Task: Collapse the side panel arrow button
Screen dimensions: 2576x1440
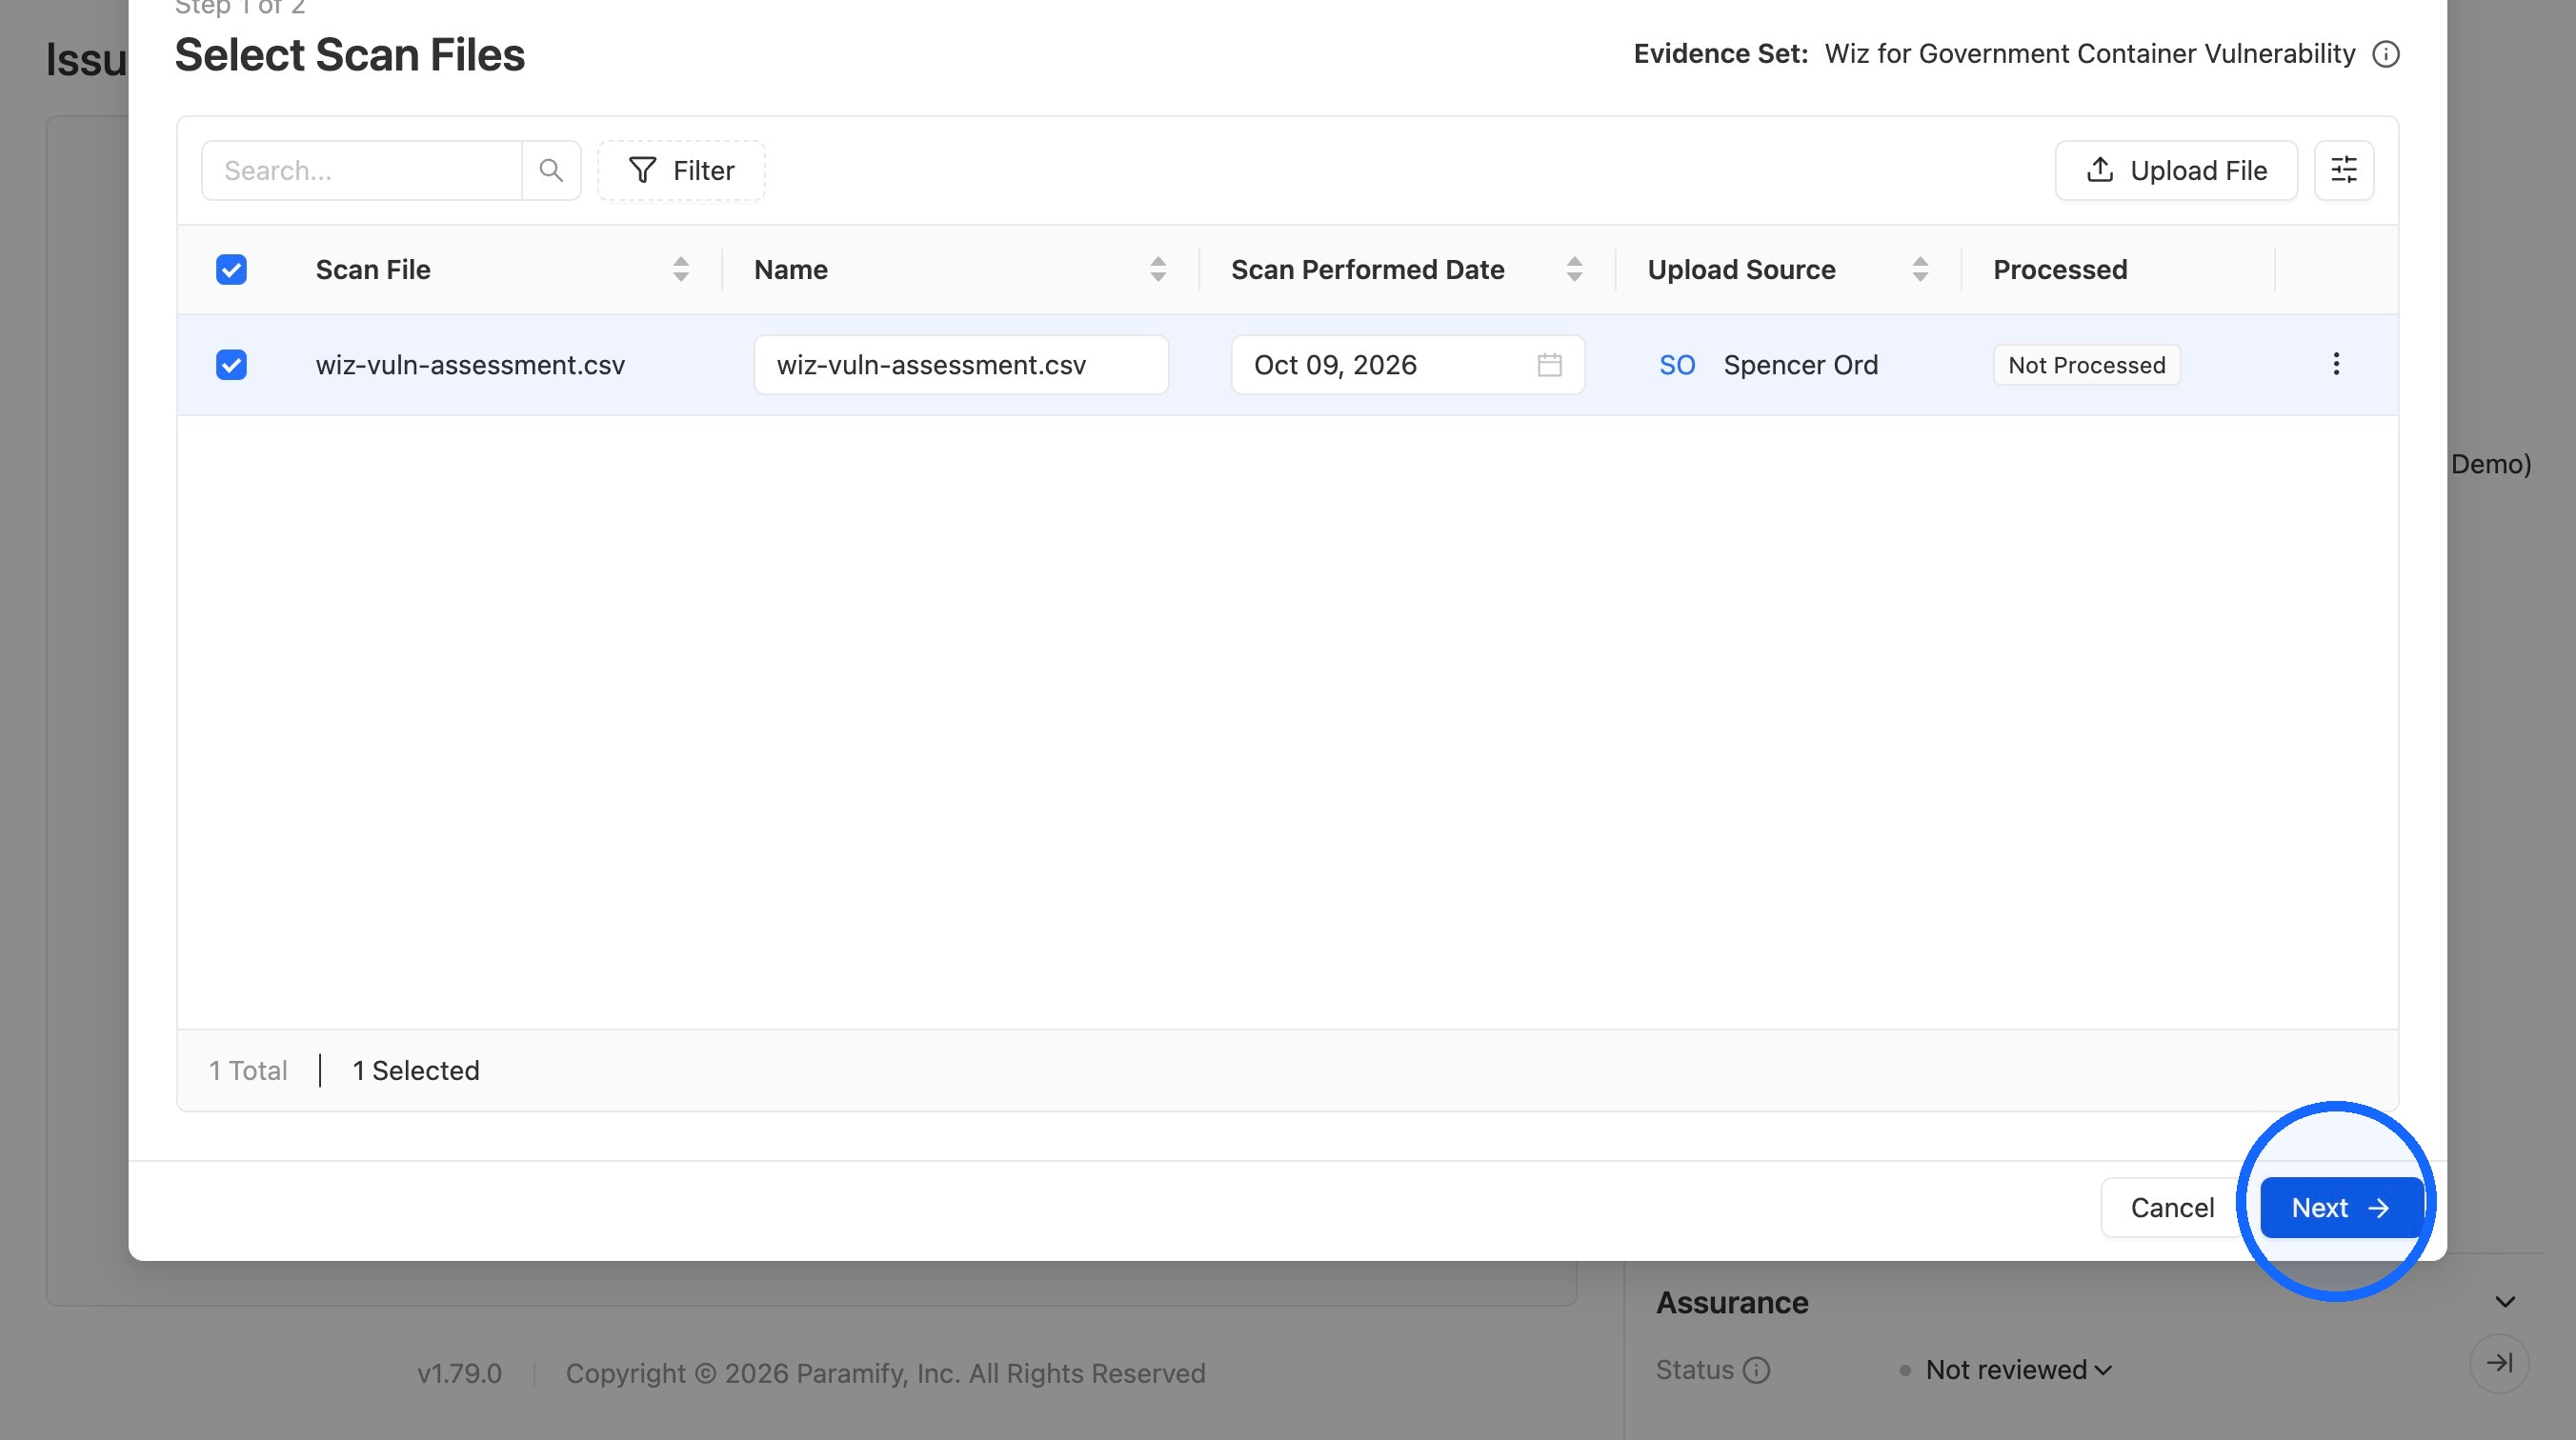Action: pos(2499,1363)
